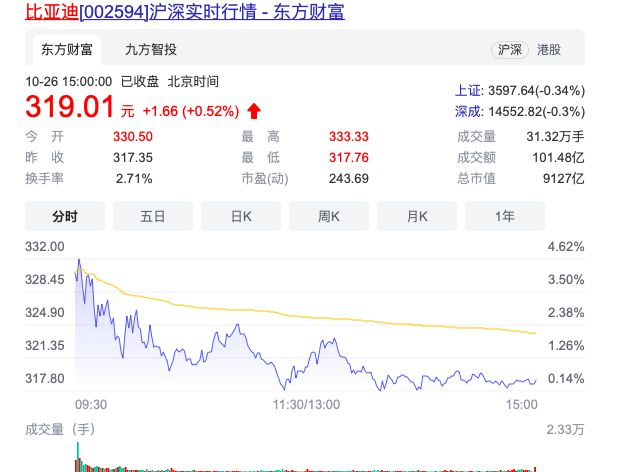The height and width of the screenshot is (472, 630).
Task: Click the 2.38% percent axis label
Action: coord(566,312)
